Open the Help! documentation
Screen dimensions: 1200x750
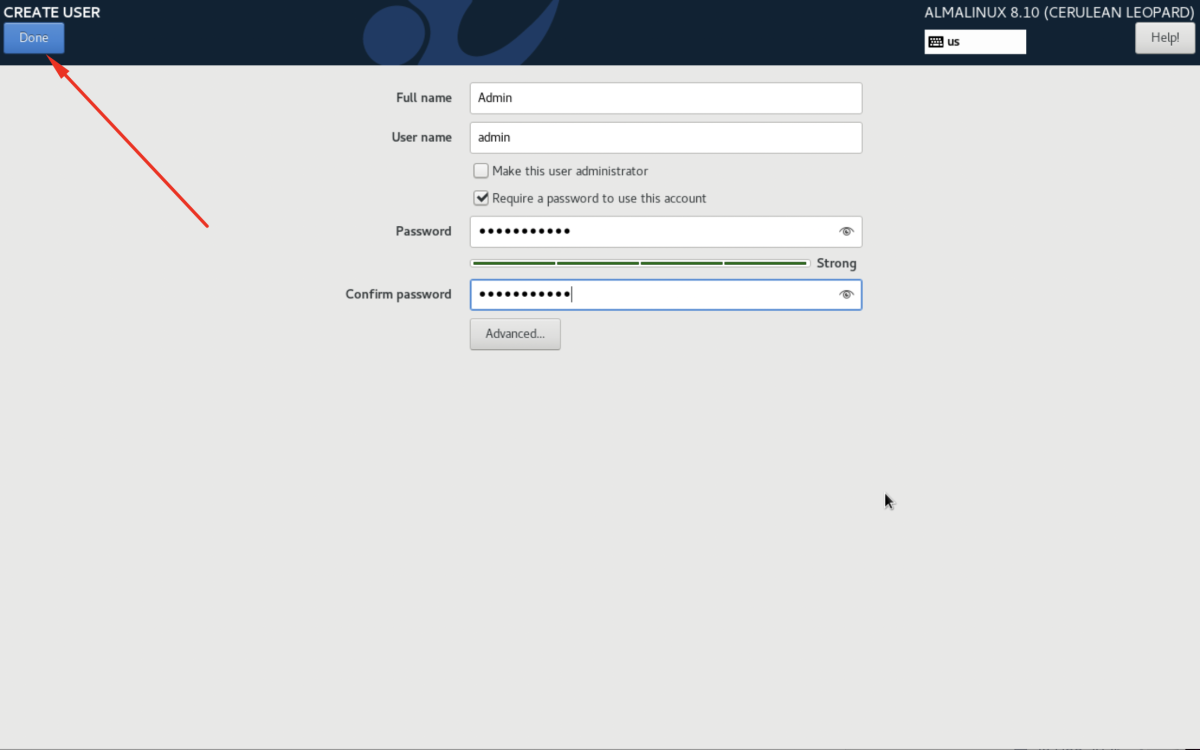tap(1164, 38)
